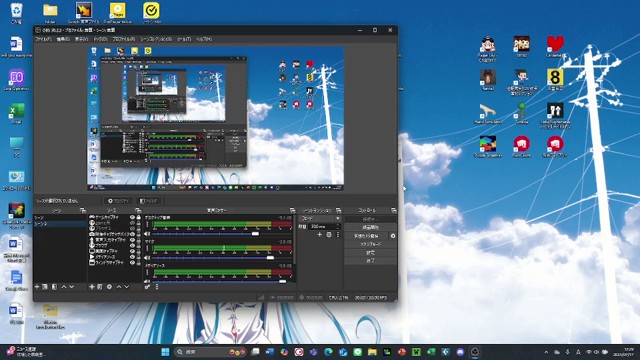The width and height of the screenshot is (640, 360).
Task: Pop out the Scenes dock icon
Action: (x=83, y=210)
